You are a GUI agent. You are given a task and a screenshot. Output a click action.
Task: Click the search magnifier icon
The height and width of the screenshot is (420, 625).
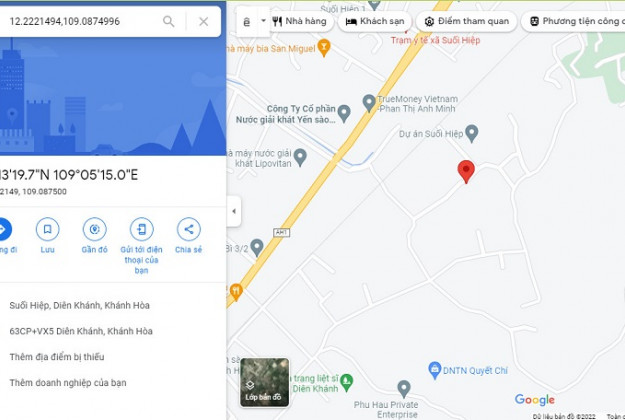169,21
